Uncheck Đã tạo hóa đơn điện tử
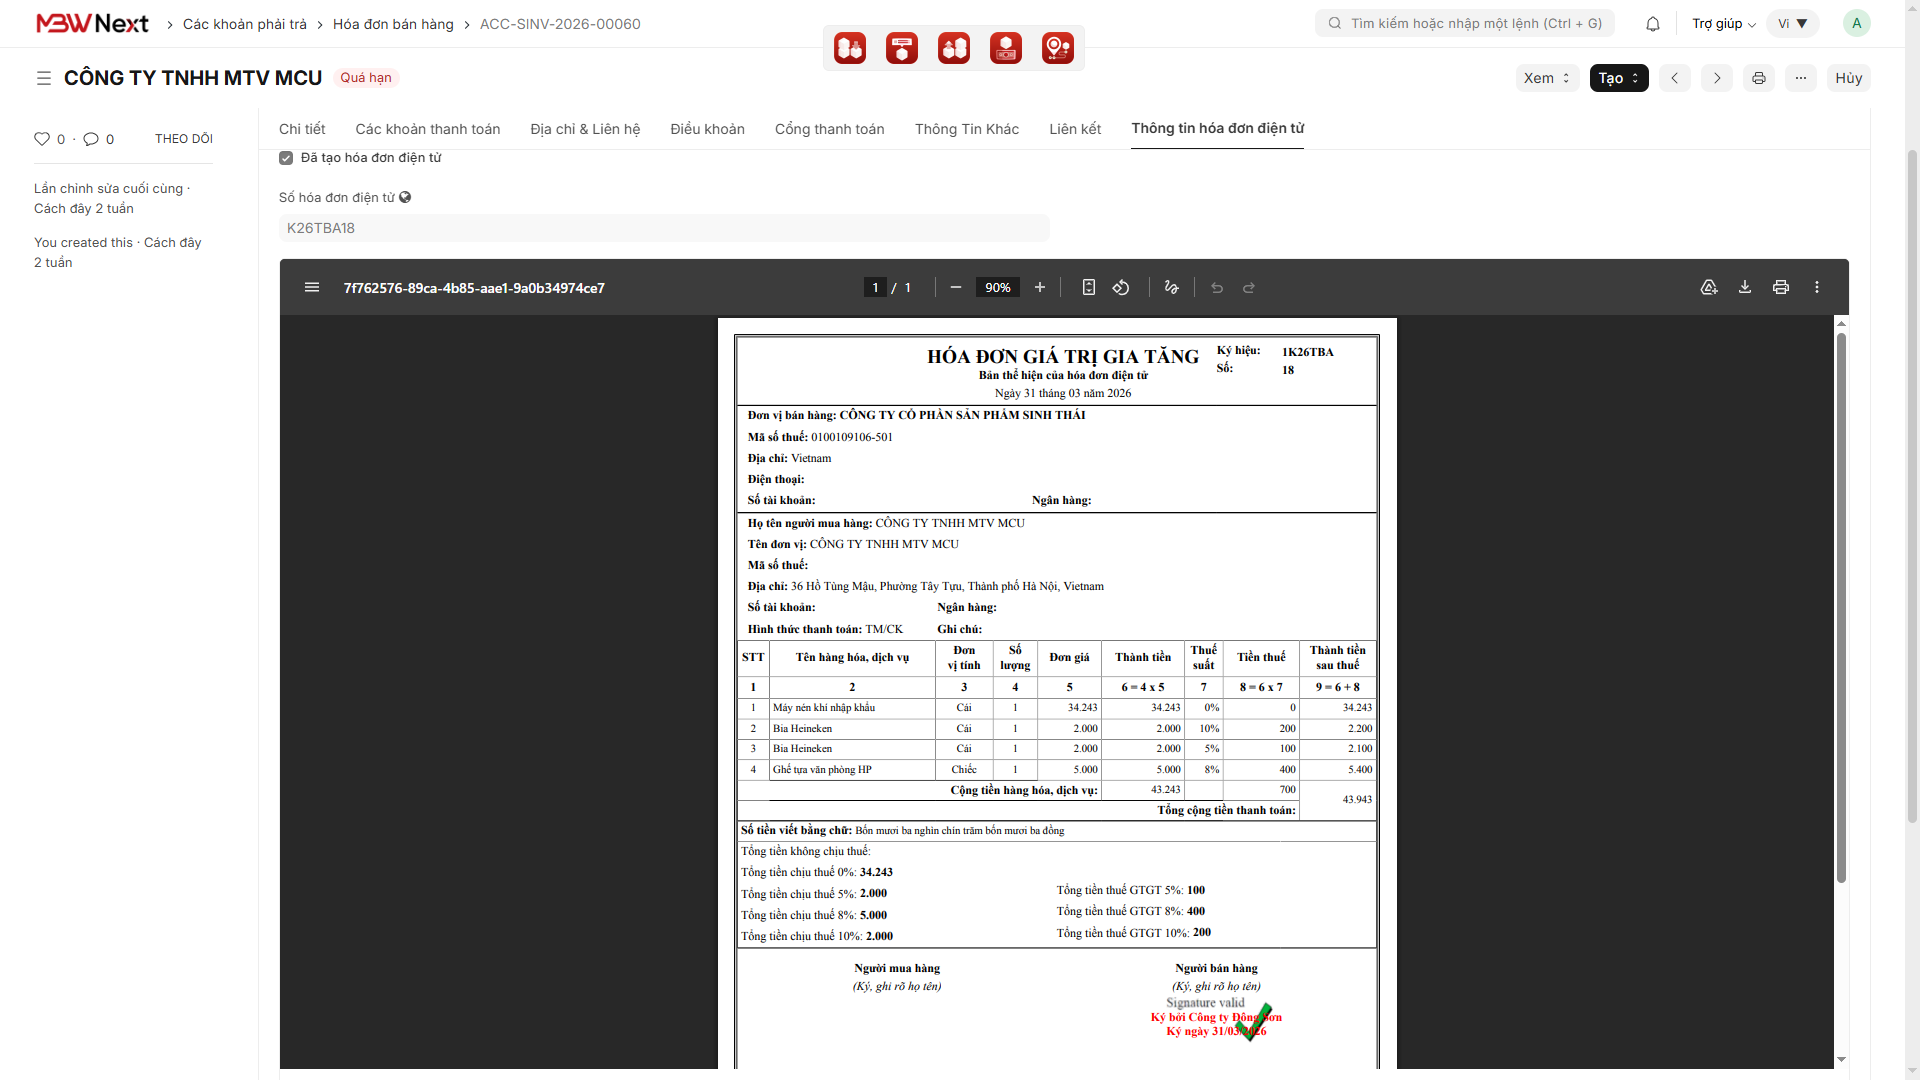This screenshot has width=1920, height=1080. [286, 158]
